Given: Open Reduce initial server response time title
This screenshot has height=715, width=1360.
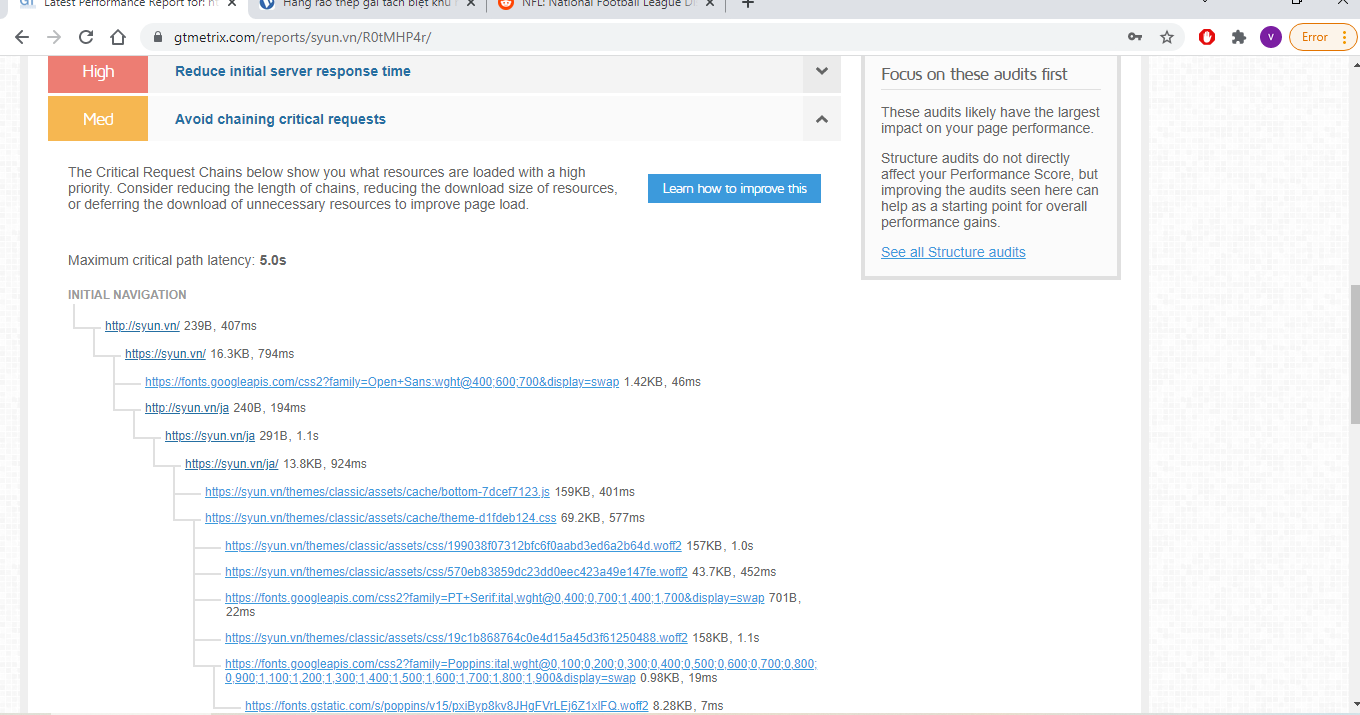Looking at the screenshot, I should coord(293,71).
